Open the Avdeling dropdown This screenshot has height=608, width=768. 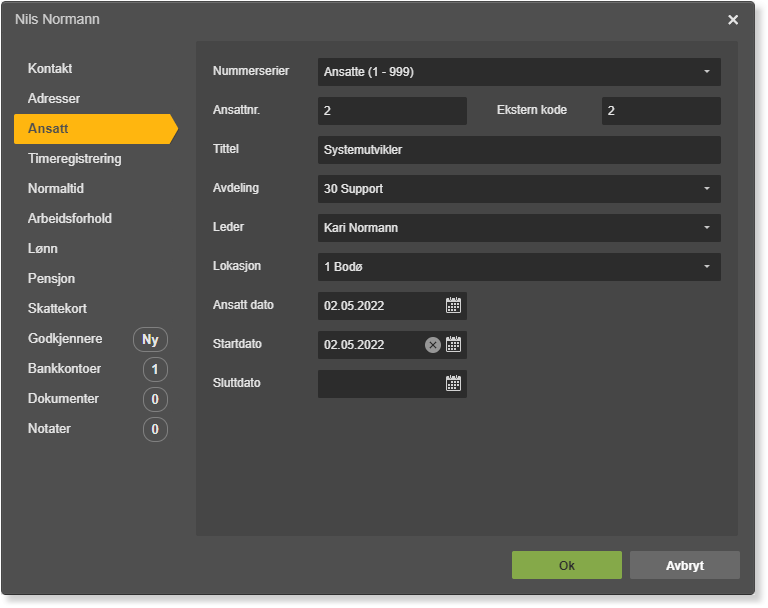[x=519, y=189]
